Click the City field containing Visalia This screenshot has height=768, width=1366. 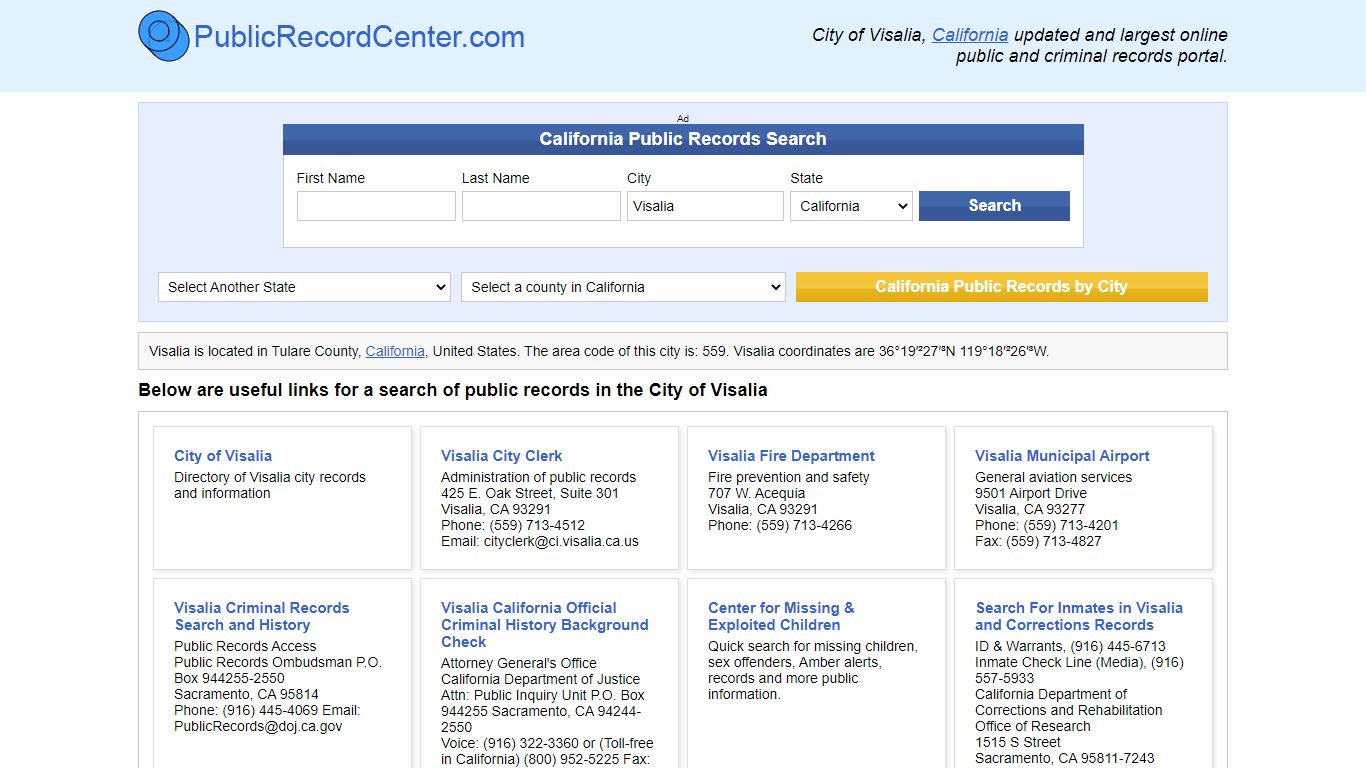pos(705,206)
